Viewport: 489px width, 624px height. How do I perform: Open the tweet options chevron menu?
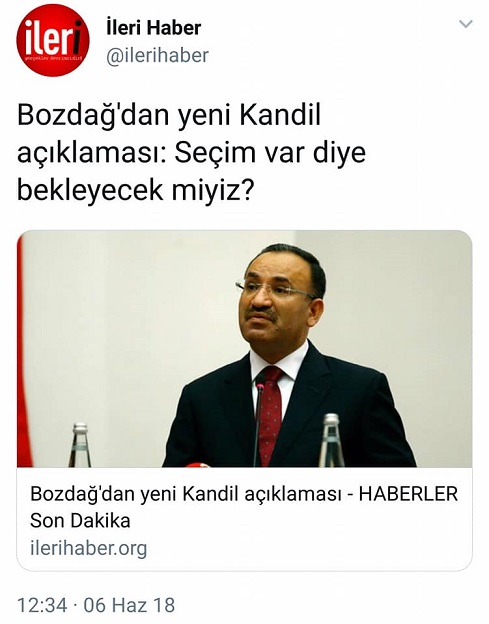point(466,24)
